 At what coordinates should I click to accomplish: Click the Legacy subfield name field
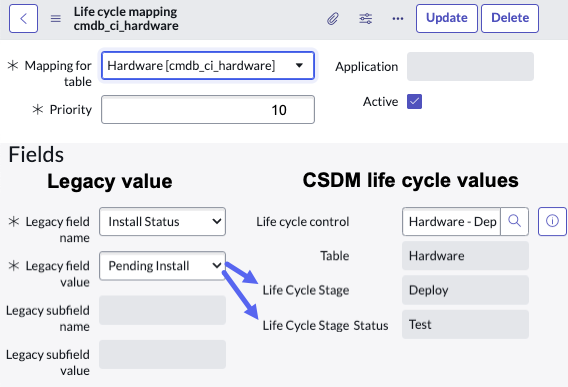coord(162,310)
